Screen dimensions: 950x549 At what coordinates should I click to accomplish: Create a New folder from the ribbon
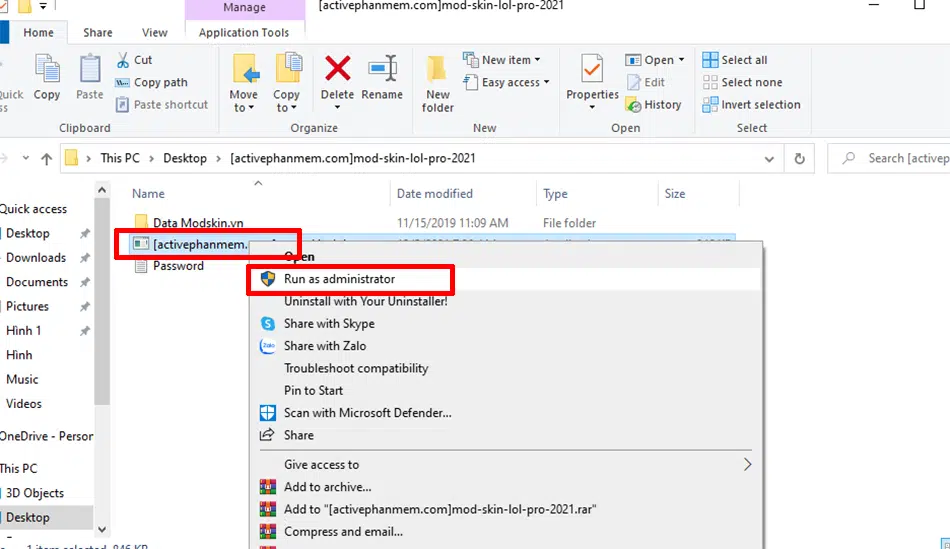tap(437, 82)
